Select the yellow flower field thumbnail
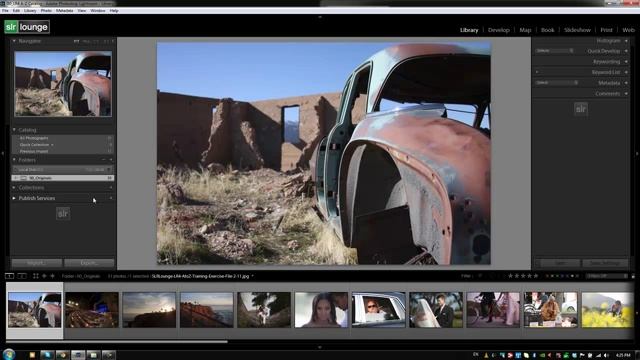640x360 pixels. coord(608,310)
